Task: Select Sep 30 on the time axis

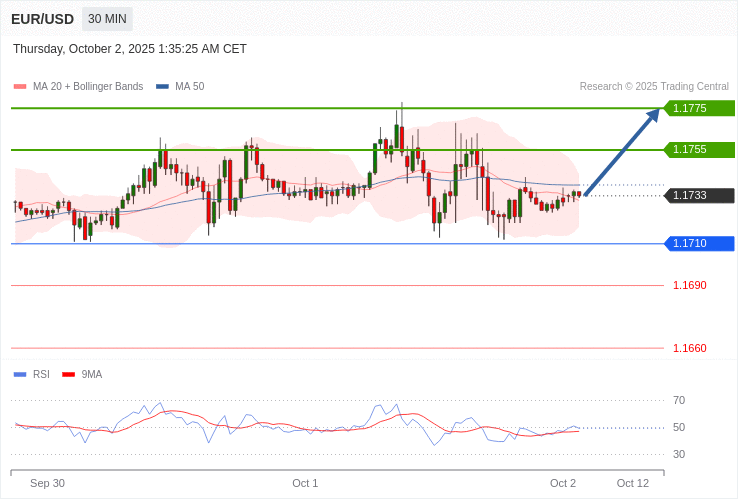Action: (x=47, y=483)
